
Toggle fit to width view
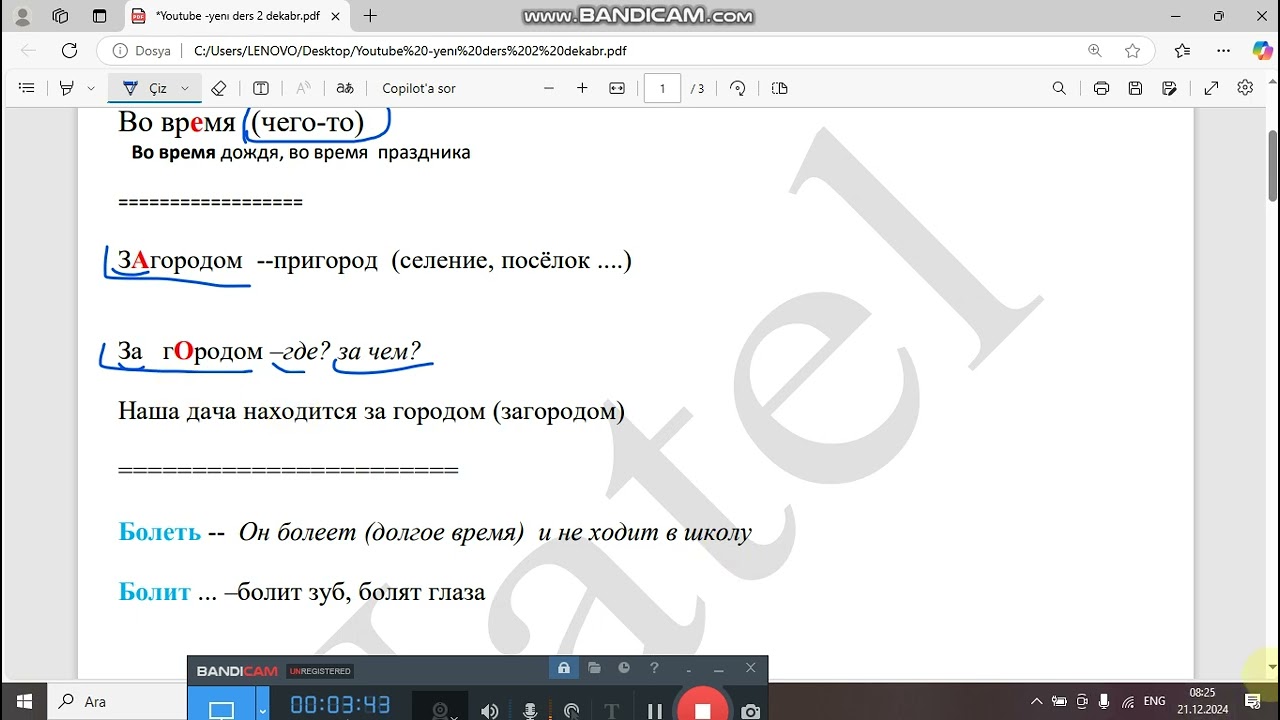click(x=617, y=88)
